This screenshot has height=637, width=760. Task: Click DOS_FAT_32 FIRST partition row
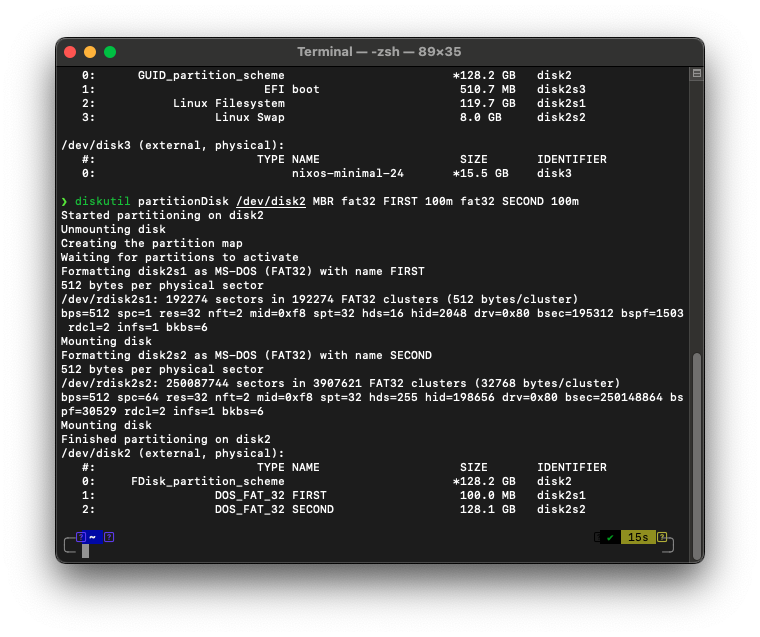[270, 495]
